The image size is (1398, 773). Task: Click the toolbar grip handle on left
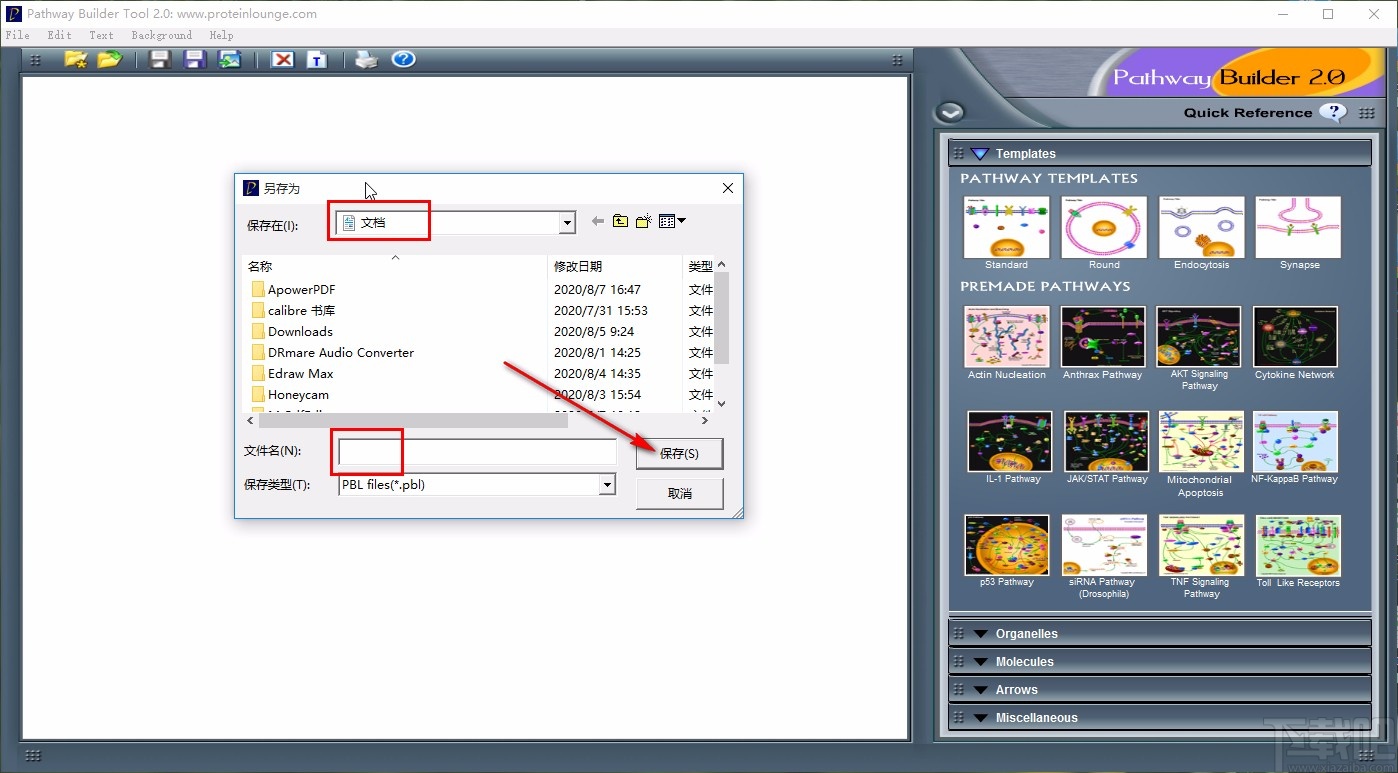click(x=36, y=60)
